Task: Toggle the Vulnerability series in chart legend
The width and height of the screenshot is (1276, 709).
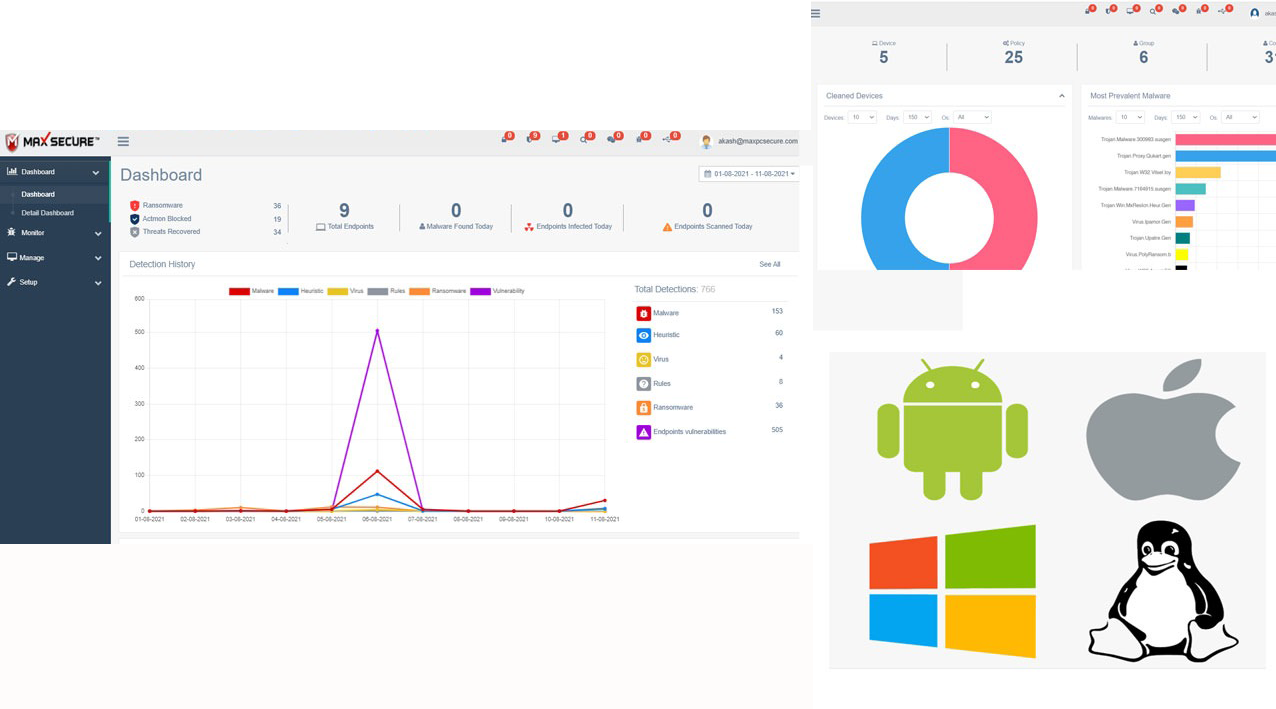Action: click(497, 291)
